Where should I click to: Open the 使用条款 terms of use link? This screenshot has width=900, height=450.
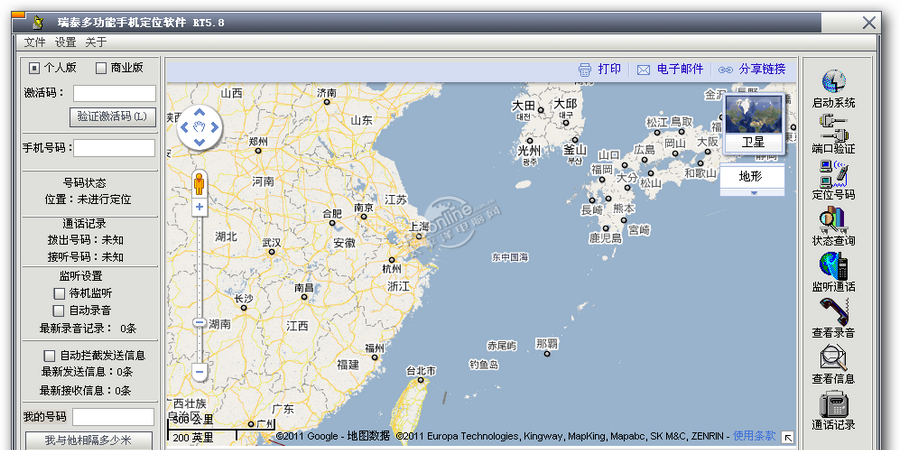point(754,436)
